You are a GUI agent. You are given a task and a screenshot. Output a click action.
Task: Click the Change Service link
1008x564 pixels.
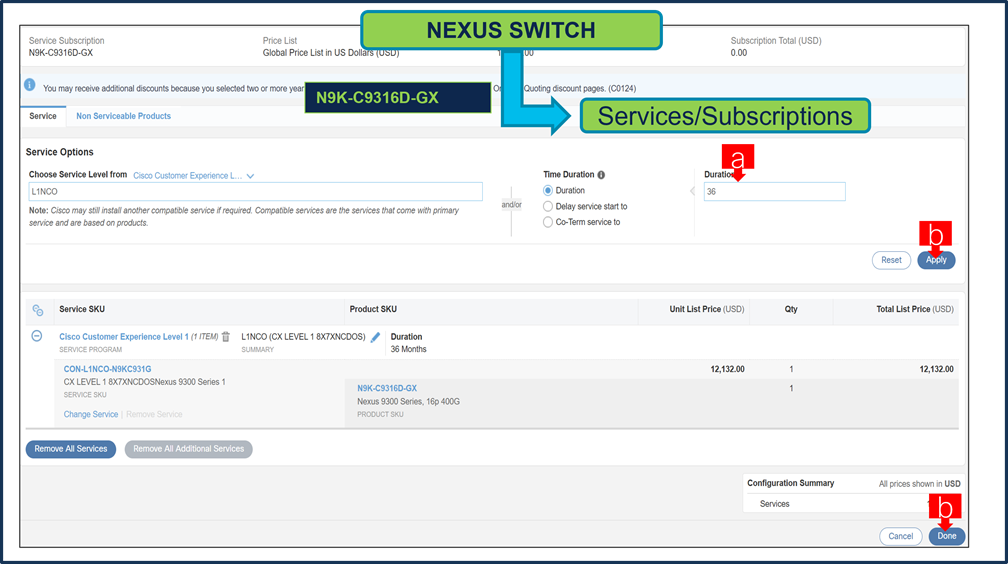[x=91, y=414]
